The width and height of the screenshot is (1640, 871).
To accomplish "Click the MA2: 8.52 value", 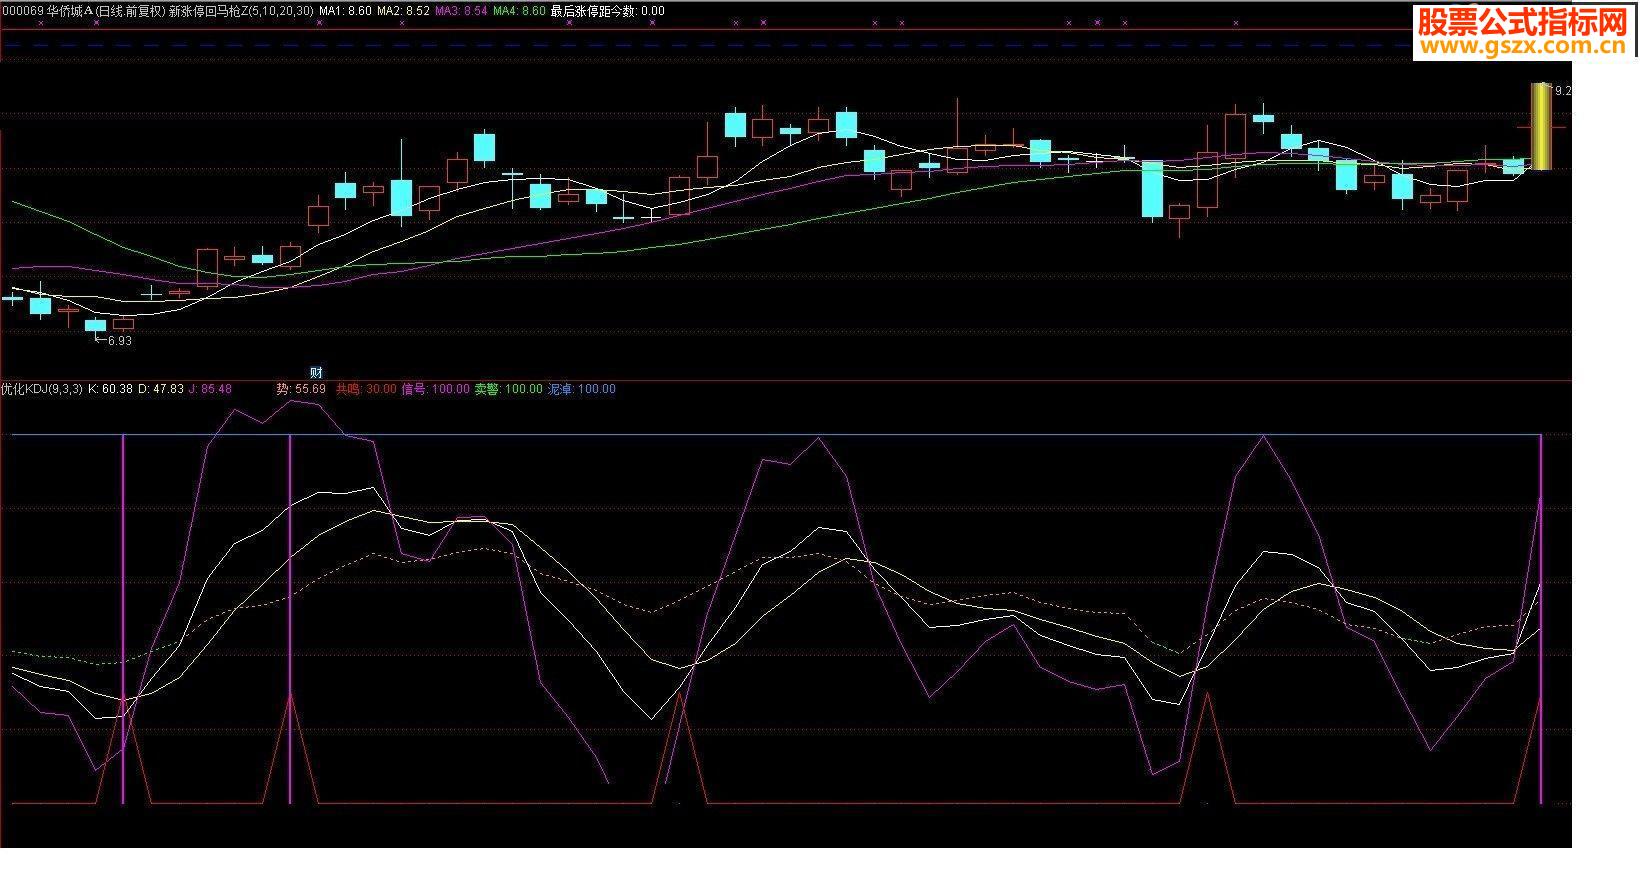I will click(x=403, y=11).
